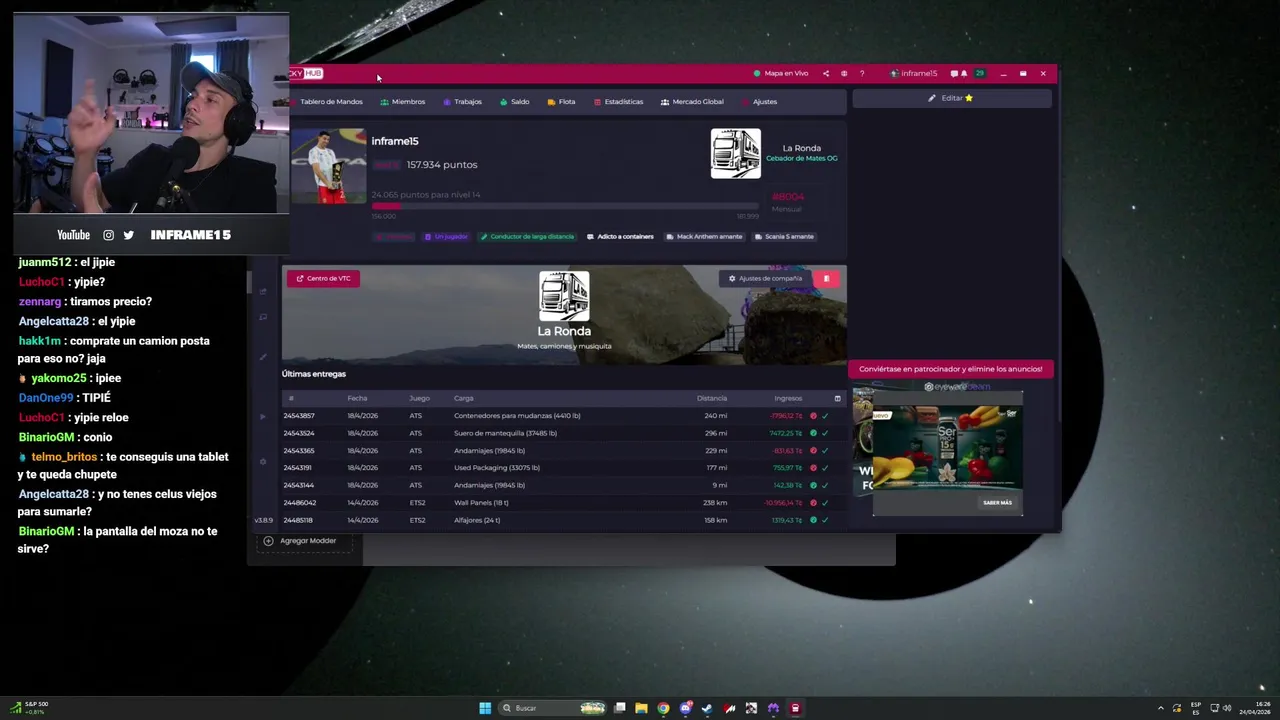Open the Windows Start menu
This screenshot has height=720, width=1280.
[485, 708]
